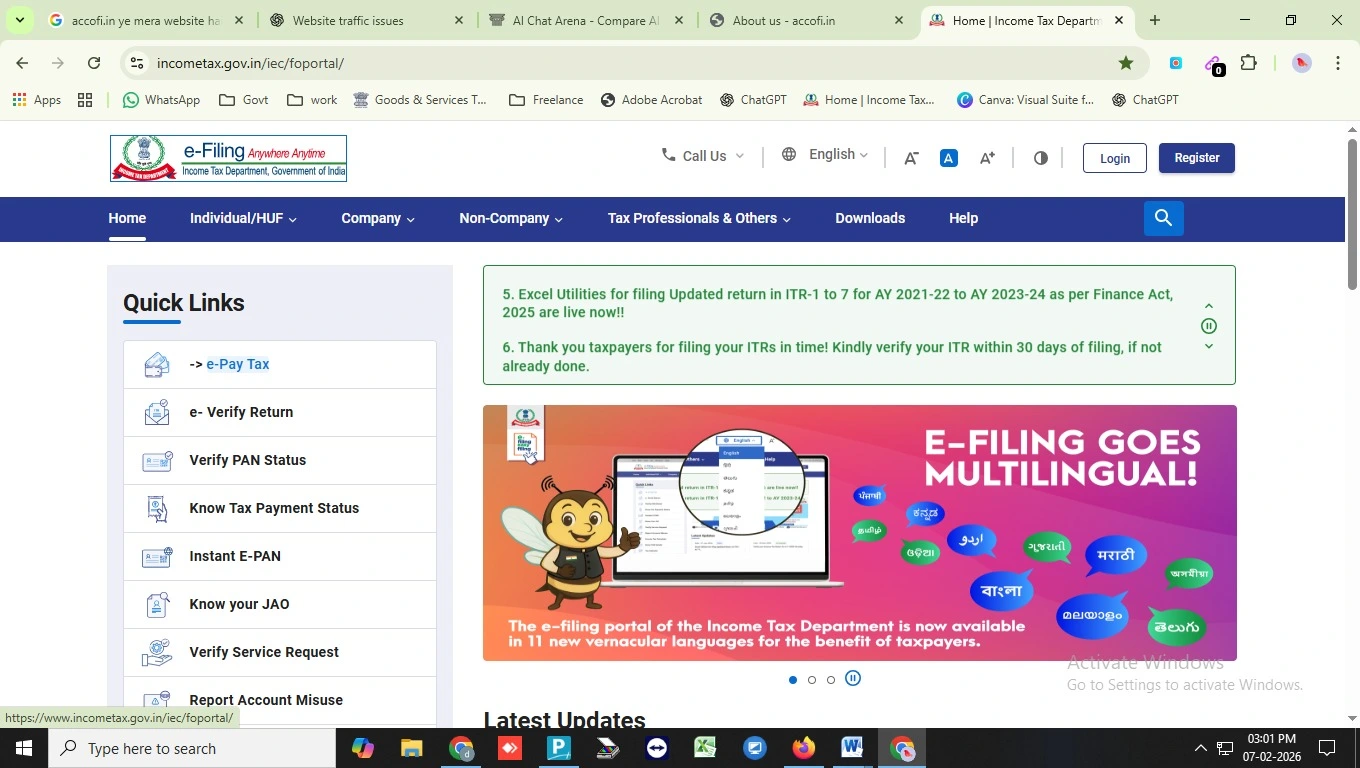Screen dimensions: 1360x768
Task: Reload the page using the refresh icon
Action: point(94,63)
